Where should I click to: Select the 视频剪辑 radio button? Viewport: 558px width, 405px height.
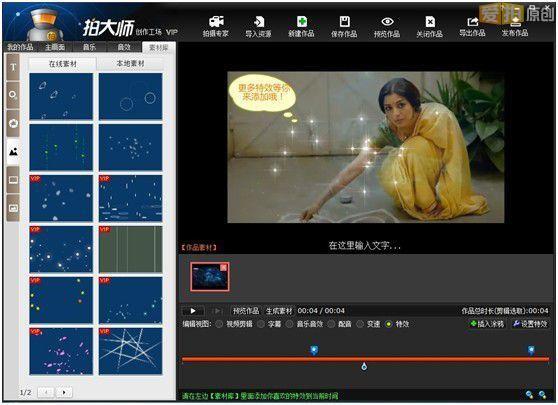219,324
